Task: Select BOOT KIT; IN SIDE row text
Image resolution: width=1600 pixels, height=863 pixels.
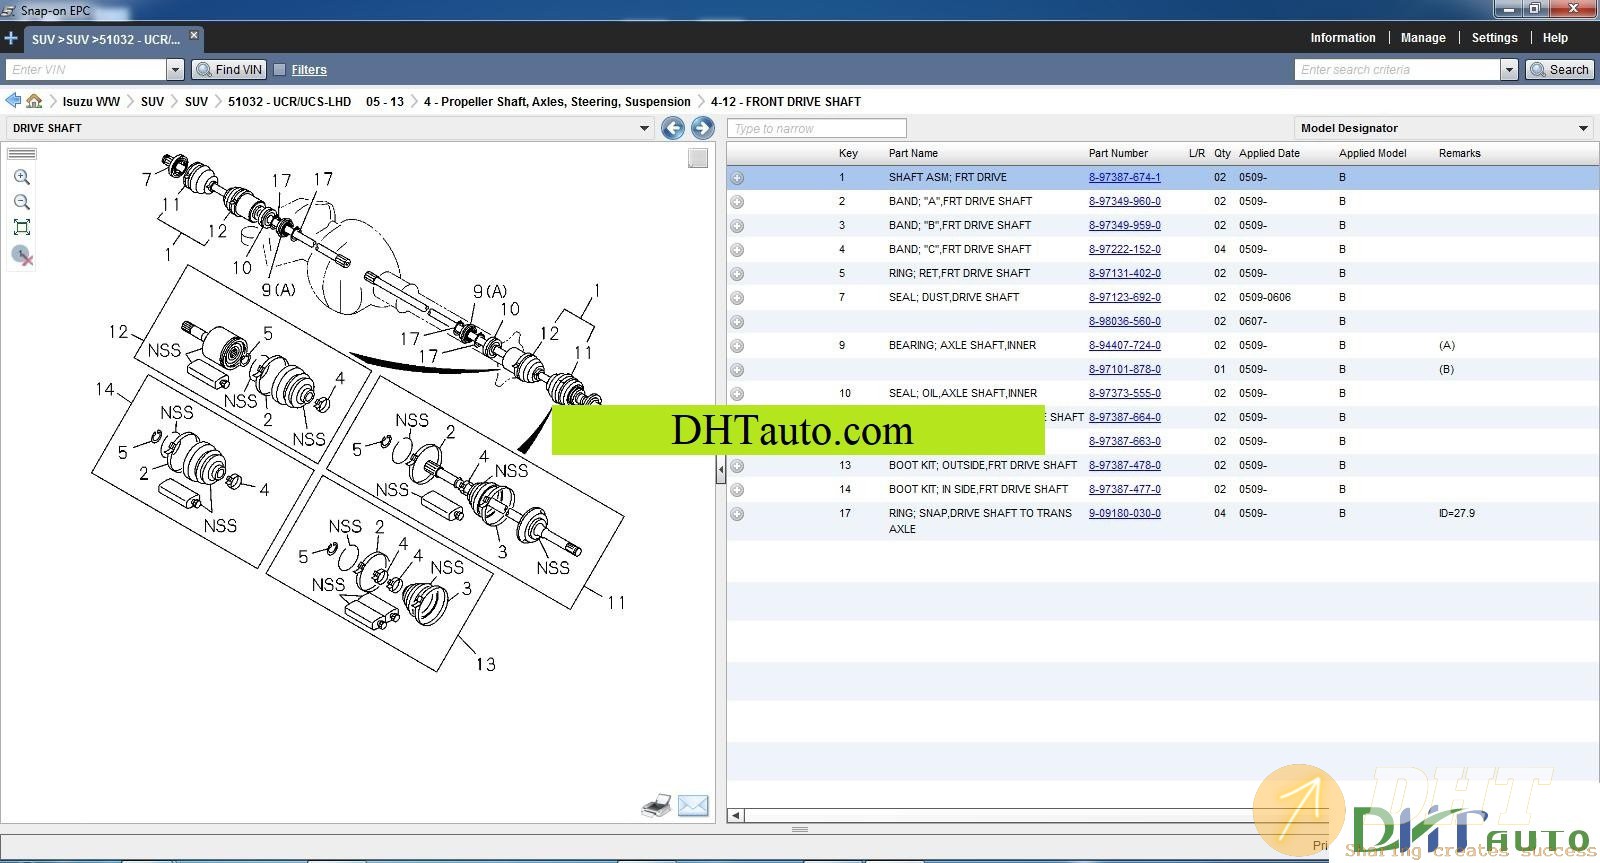Action: coord(978,489)
